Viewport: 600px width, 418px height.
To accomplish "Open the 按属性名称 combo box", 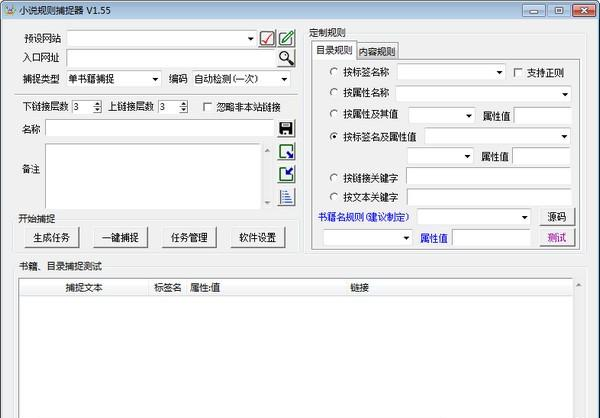I will tap(565, 94).
